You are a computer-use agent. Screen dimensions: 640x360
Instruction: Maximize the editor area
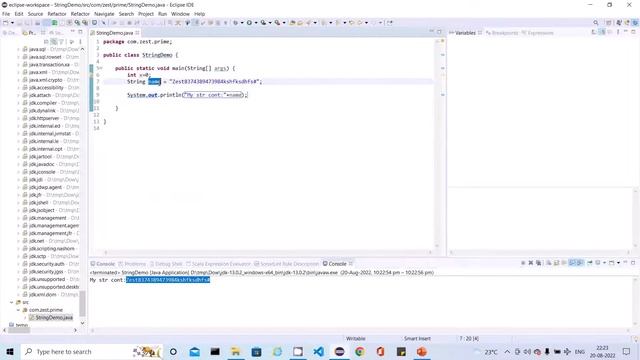(439, 32)
